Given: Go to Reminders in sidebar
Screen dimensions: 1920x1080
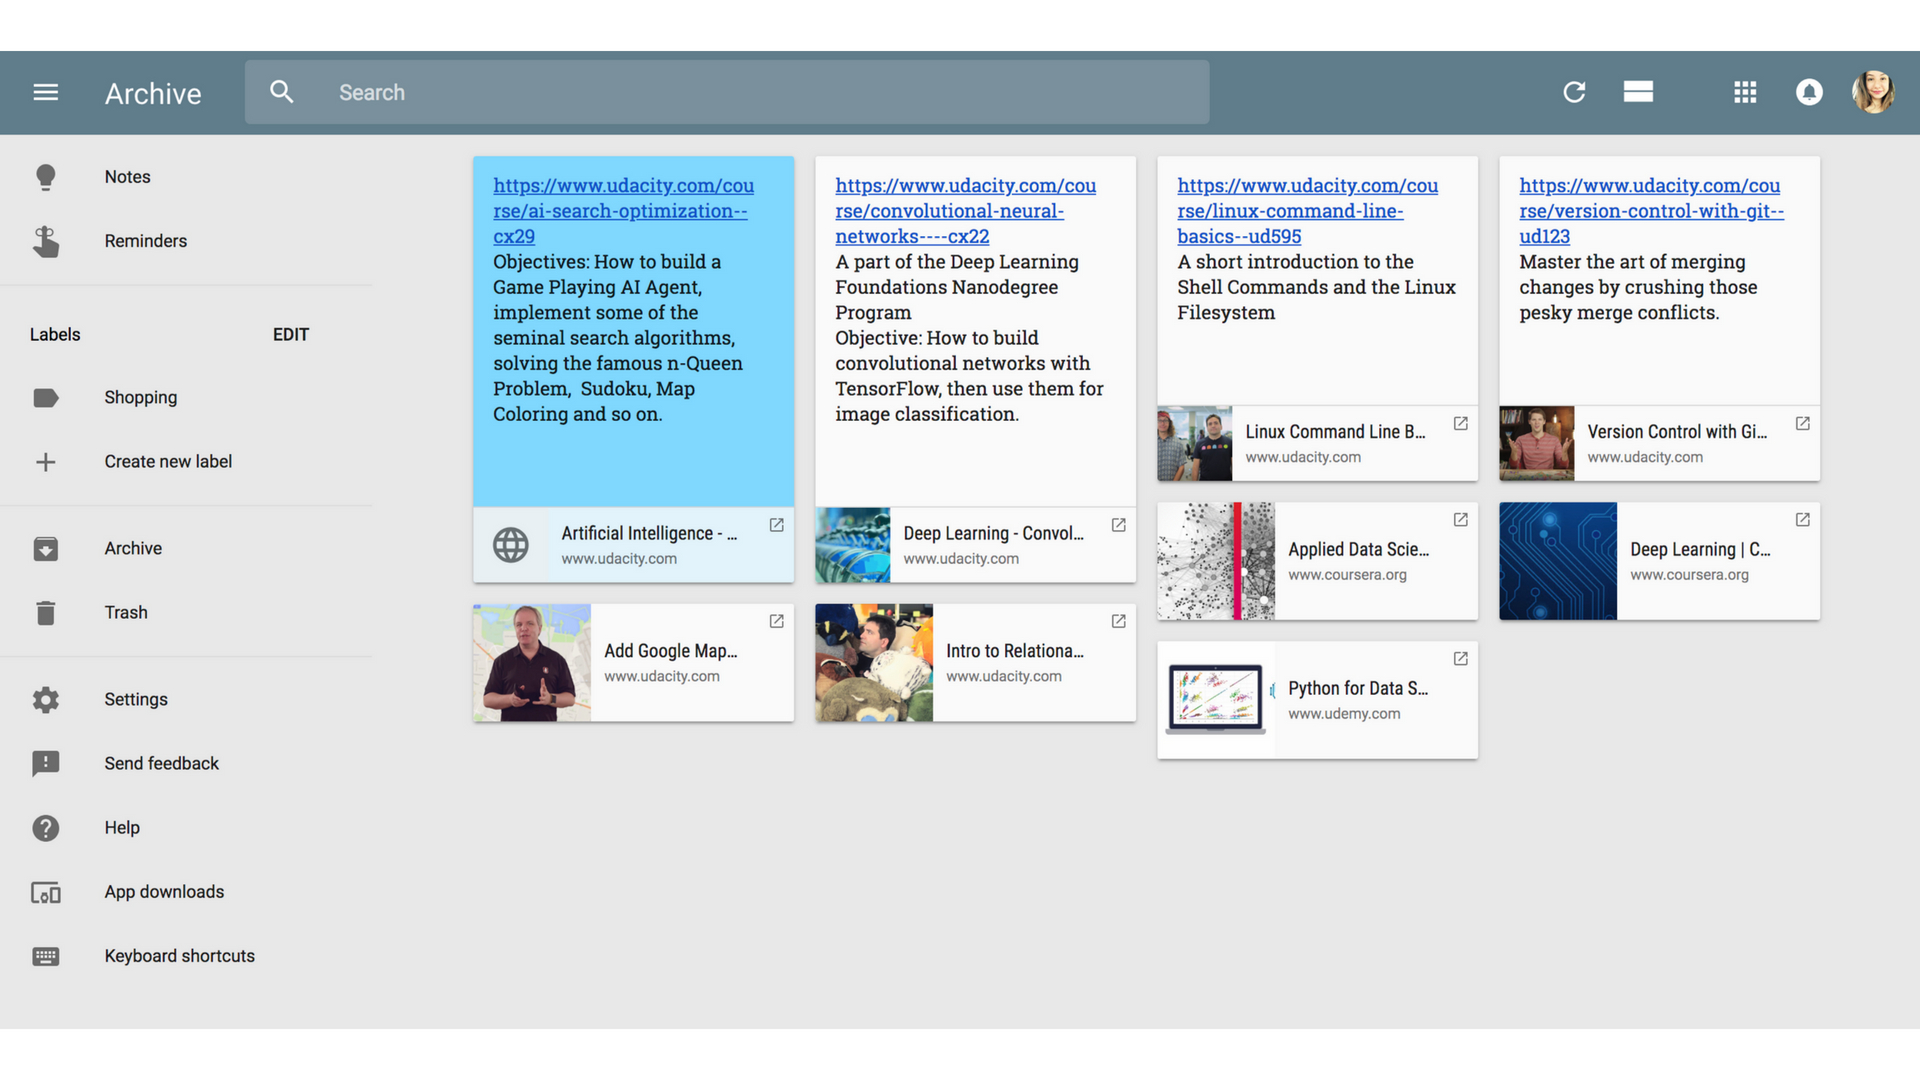Looking at the screenshot, I should point(146,241).
